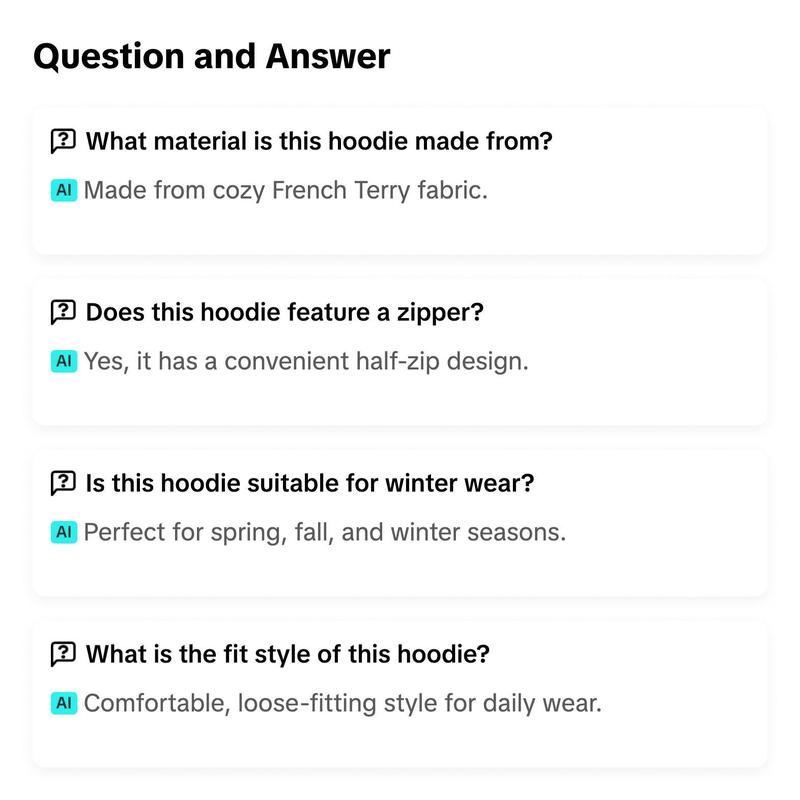The width and height of the screenshot is (800, 800).
Task: Click question icon beside winter wear question
Action: (x=63, y=483)
